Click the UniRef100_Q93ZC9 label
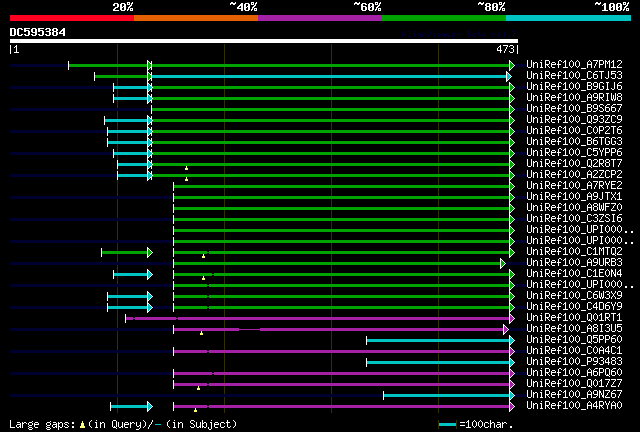The width and height of the screenshot is (640, 432). point(574,120)
